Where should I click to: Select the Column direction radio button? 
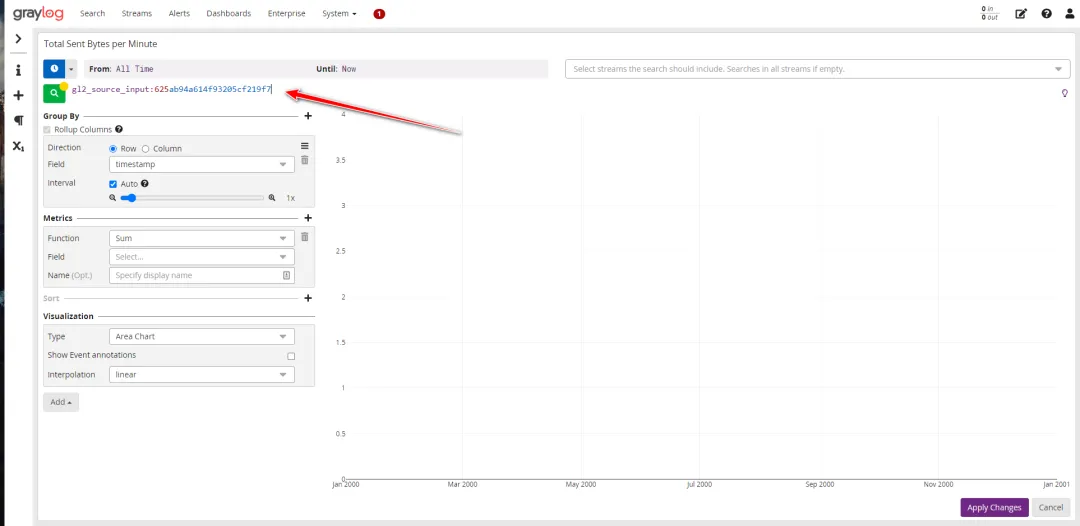tap(145, 149)
